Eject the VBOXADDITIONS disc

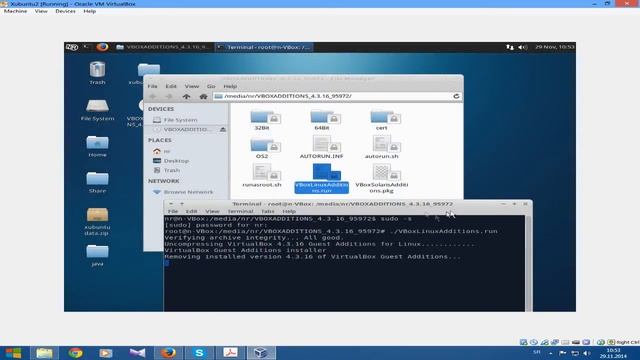coord(223,129)
